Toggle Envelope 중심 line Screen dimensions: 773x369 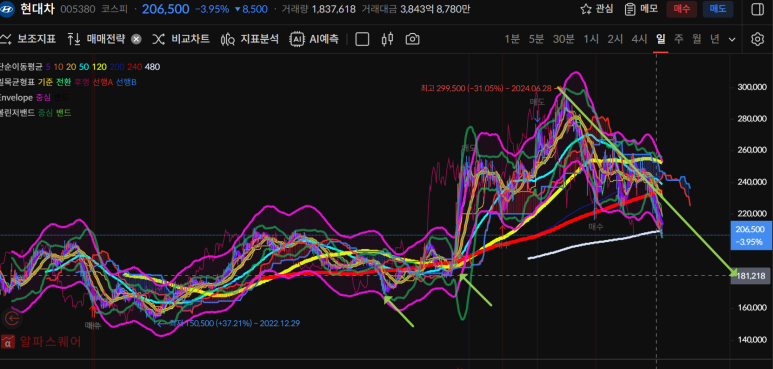click(x=43, y=98)
